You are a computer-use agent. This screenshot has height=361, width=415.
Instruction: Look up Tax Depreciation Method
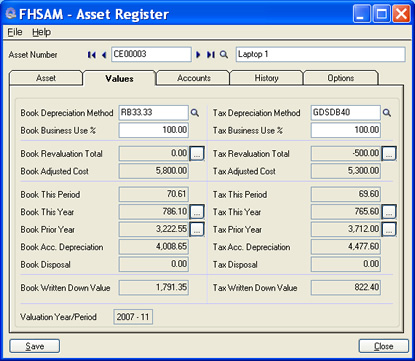[x=387, y=113]
